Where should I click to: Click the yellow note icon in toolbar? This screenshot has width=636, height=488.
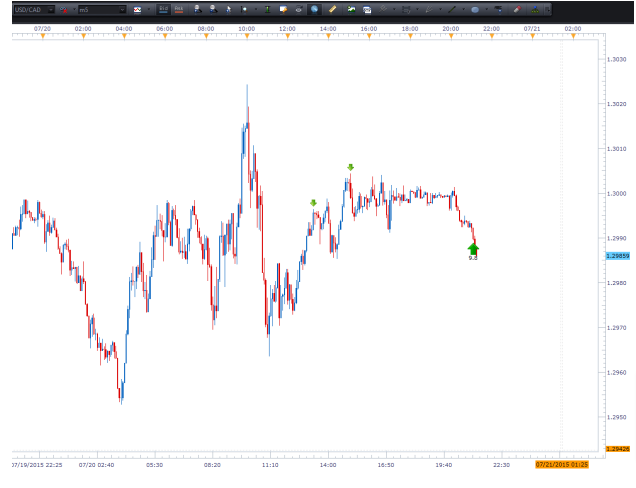tap(283, 9)
